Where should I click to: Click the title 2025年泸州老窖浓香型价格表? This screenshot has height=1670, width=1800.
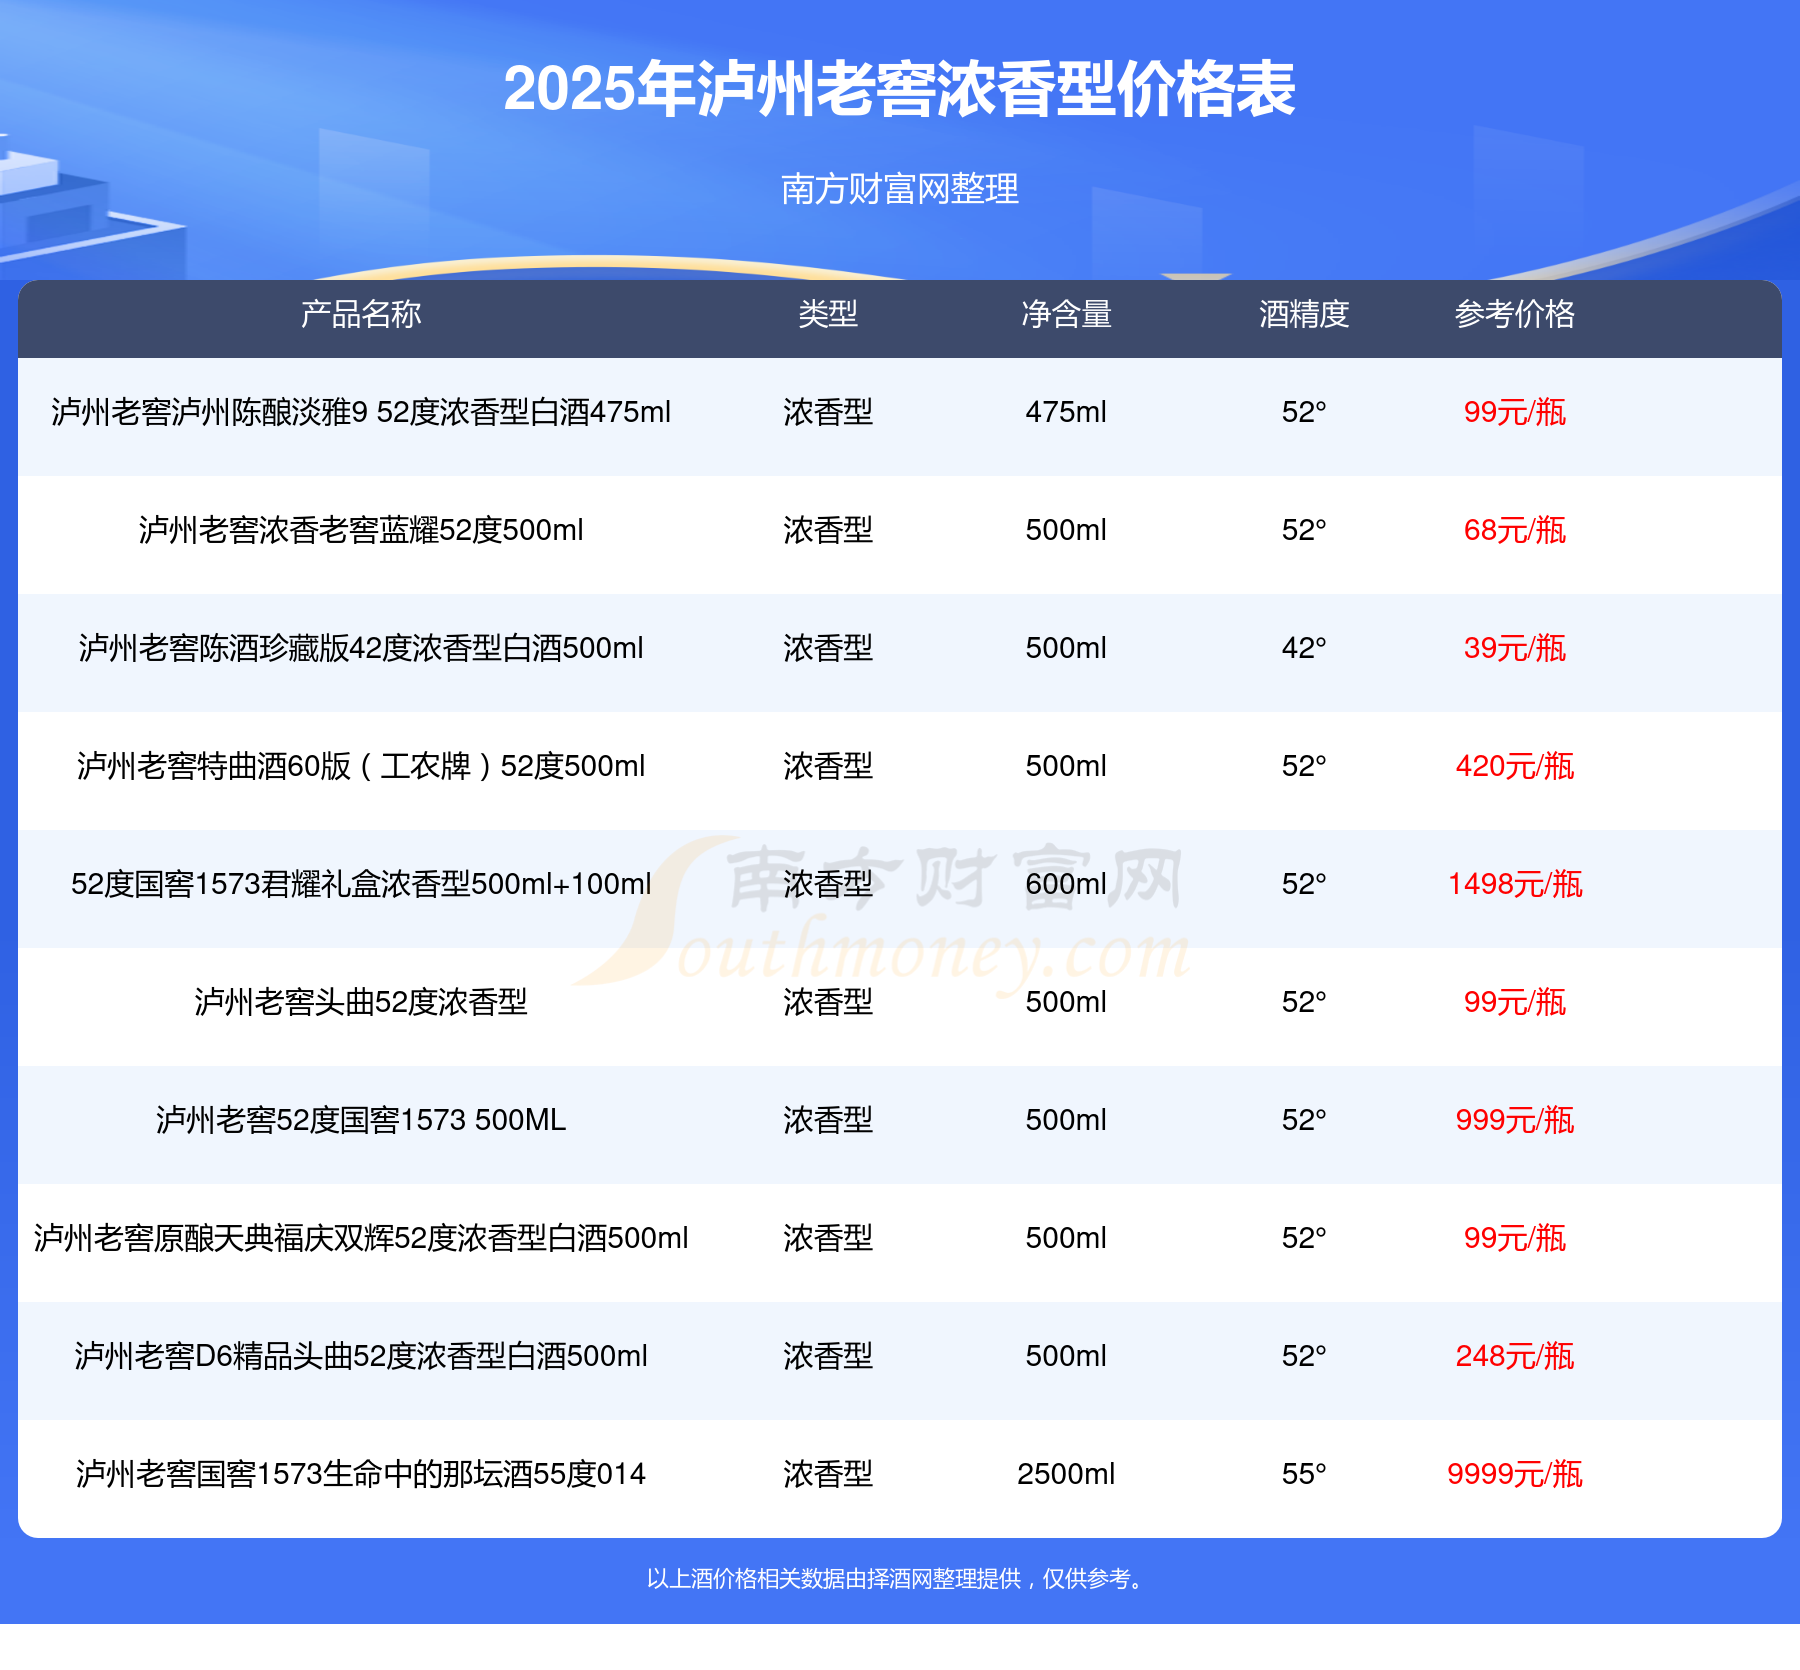pos(899,89)
